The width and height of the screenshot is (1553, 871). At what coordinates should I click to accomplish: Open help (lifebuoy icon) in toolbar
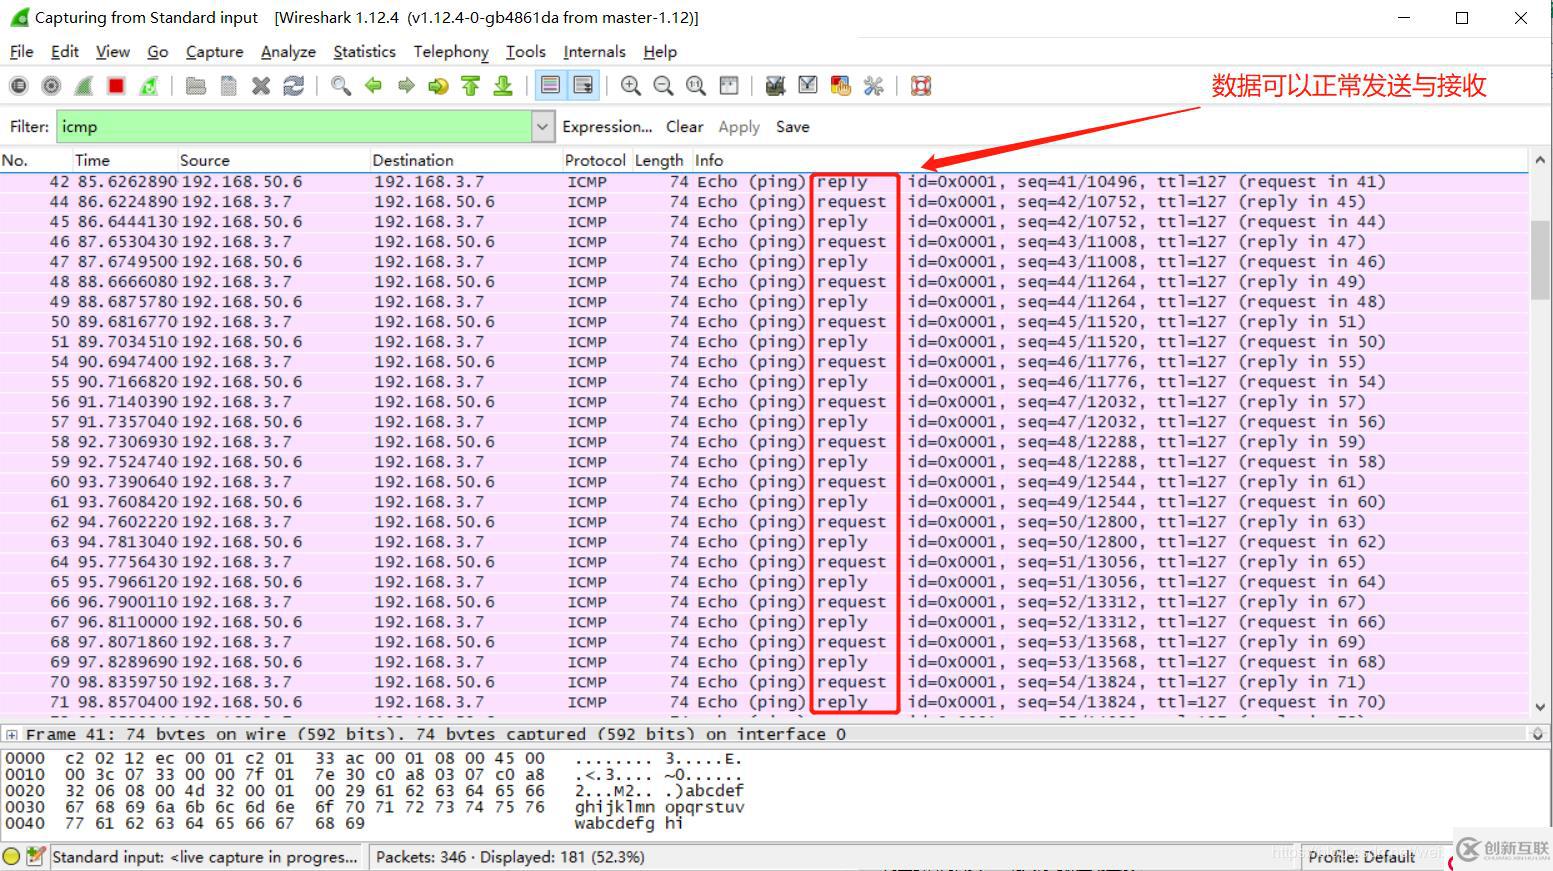(x=921, y=86)
